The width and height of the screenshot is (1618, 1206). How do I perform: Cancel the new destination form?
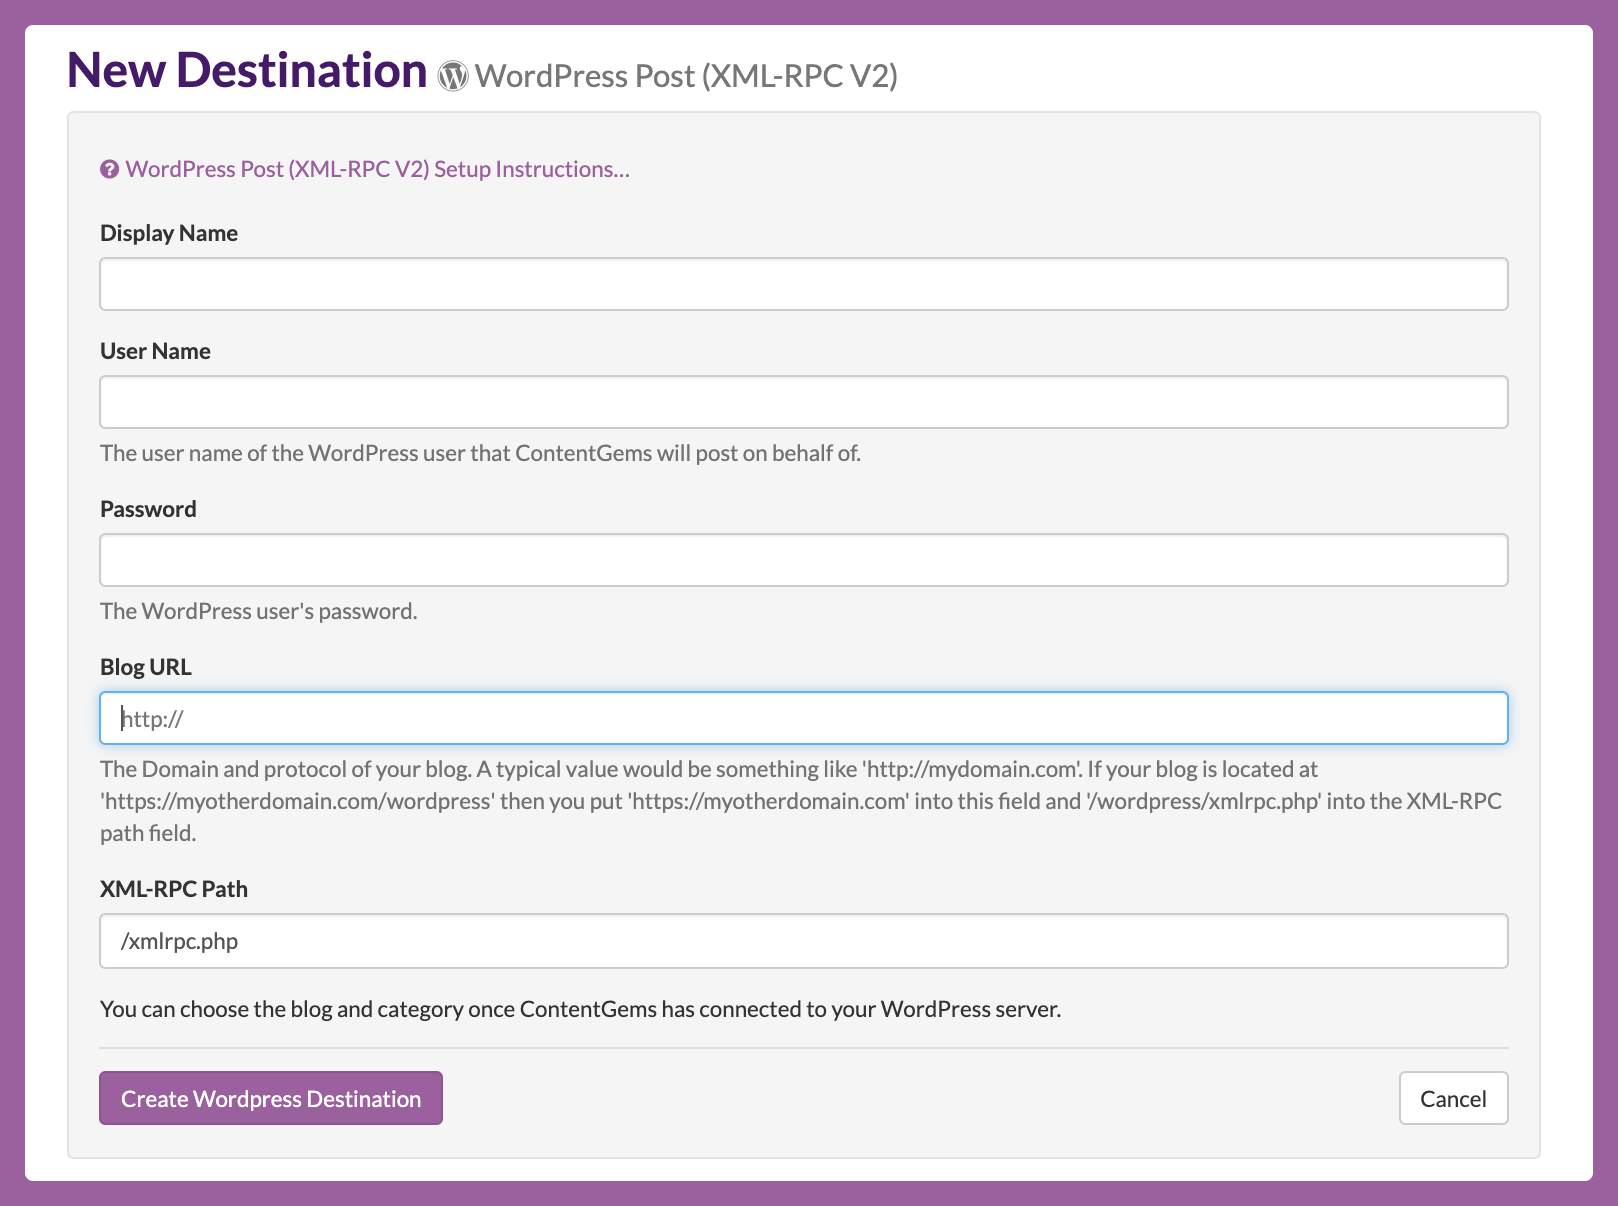pyautogui.click(x=1453, y=1098)
